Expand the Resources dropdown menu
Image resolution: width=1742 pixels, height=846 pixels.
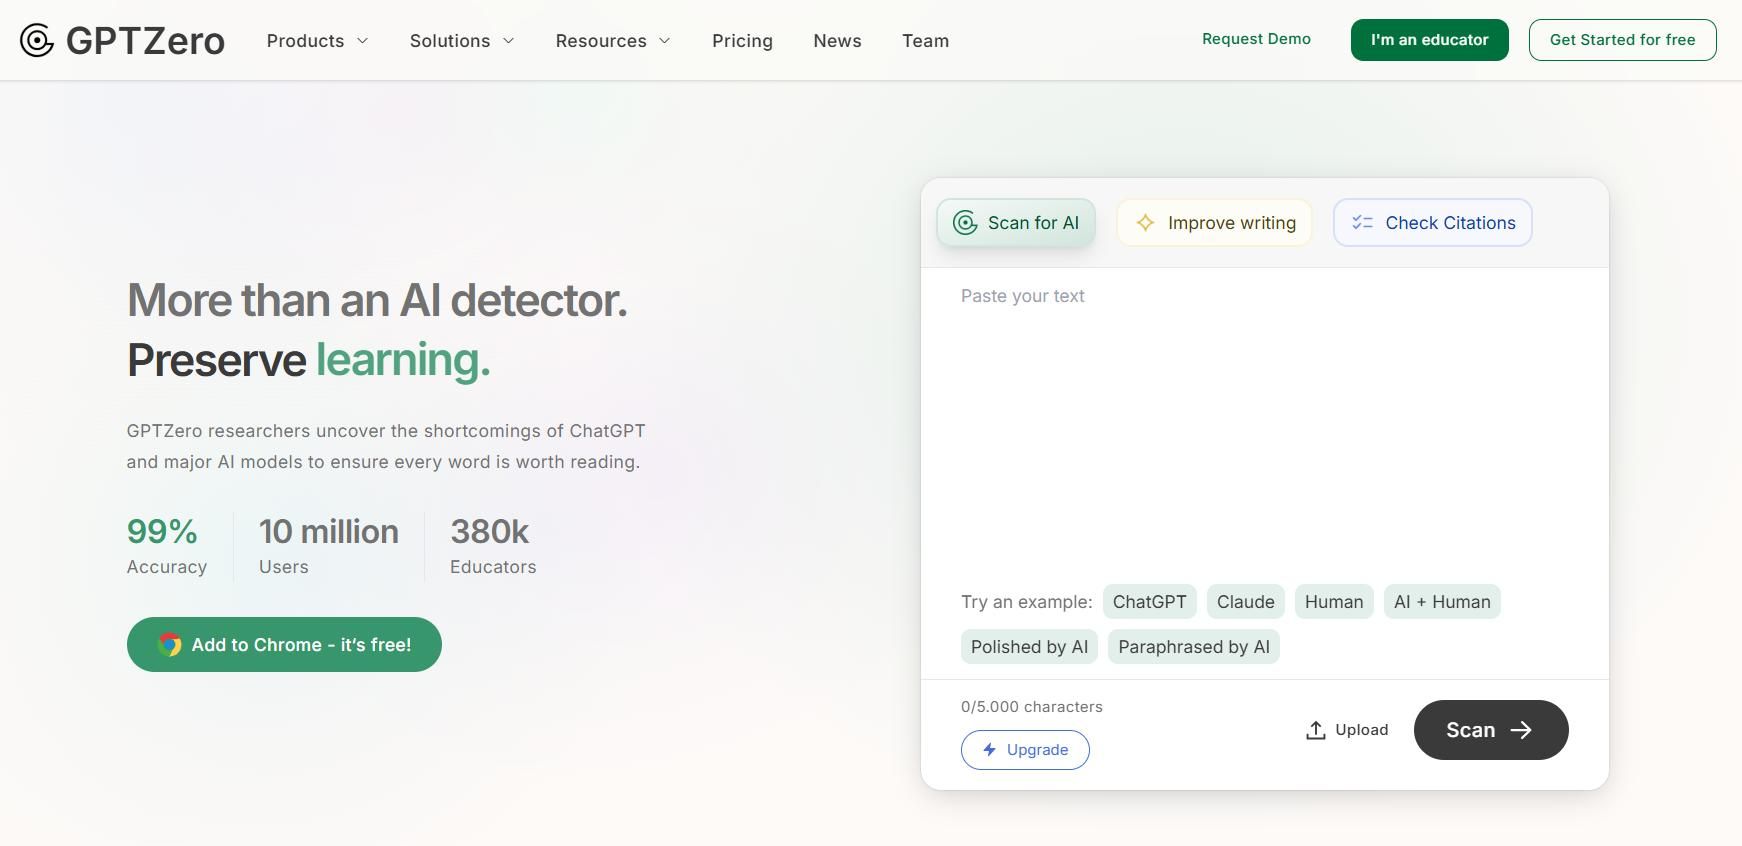tap(613, 41)
